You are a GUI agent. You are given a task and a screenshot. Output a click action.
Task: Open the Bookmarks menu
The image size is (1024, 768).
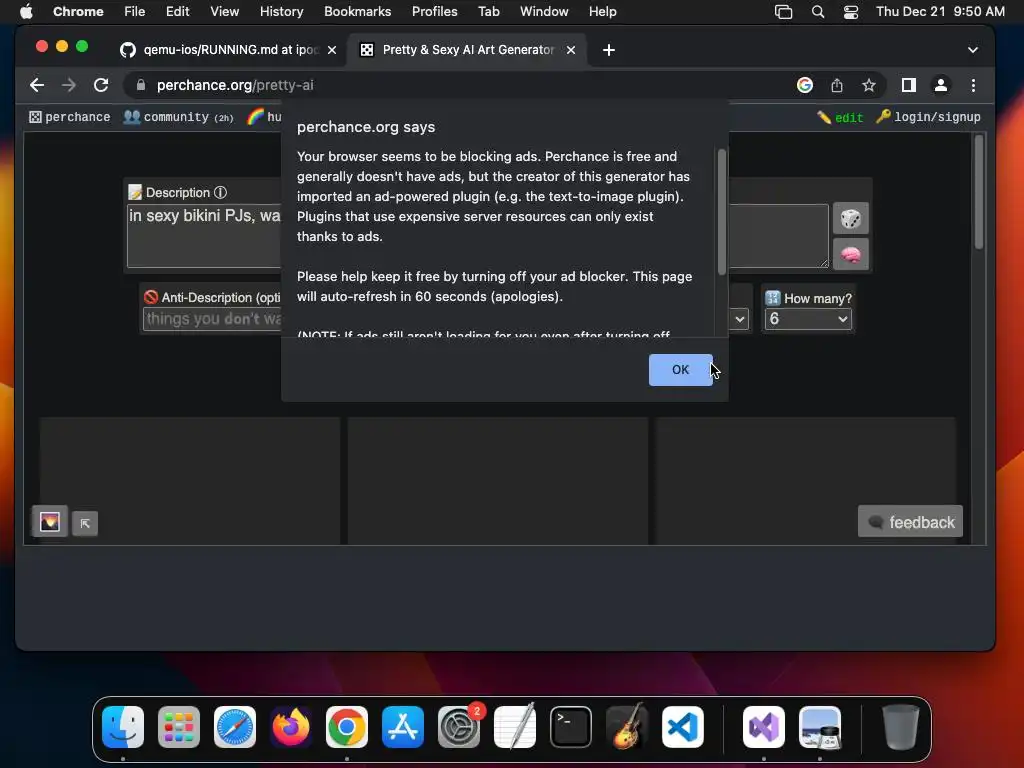(357, 11)
